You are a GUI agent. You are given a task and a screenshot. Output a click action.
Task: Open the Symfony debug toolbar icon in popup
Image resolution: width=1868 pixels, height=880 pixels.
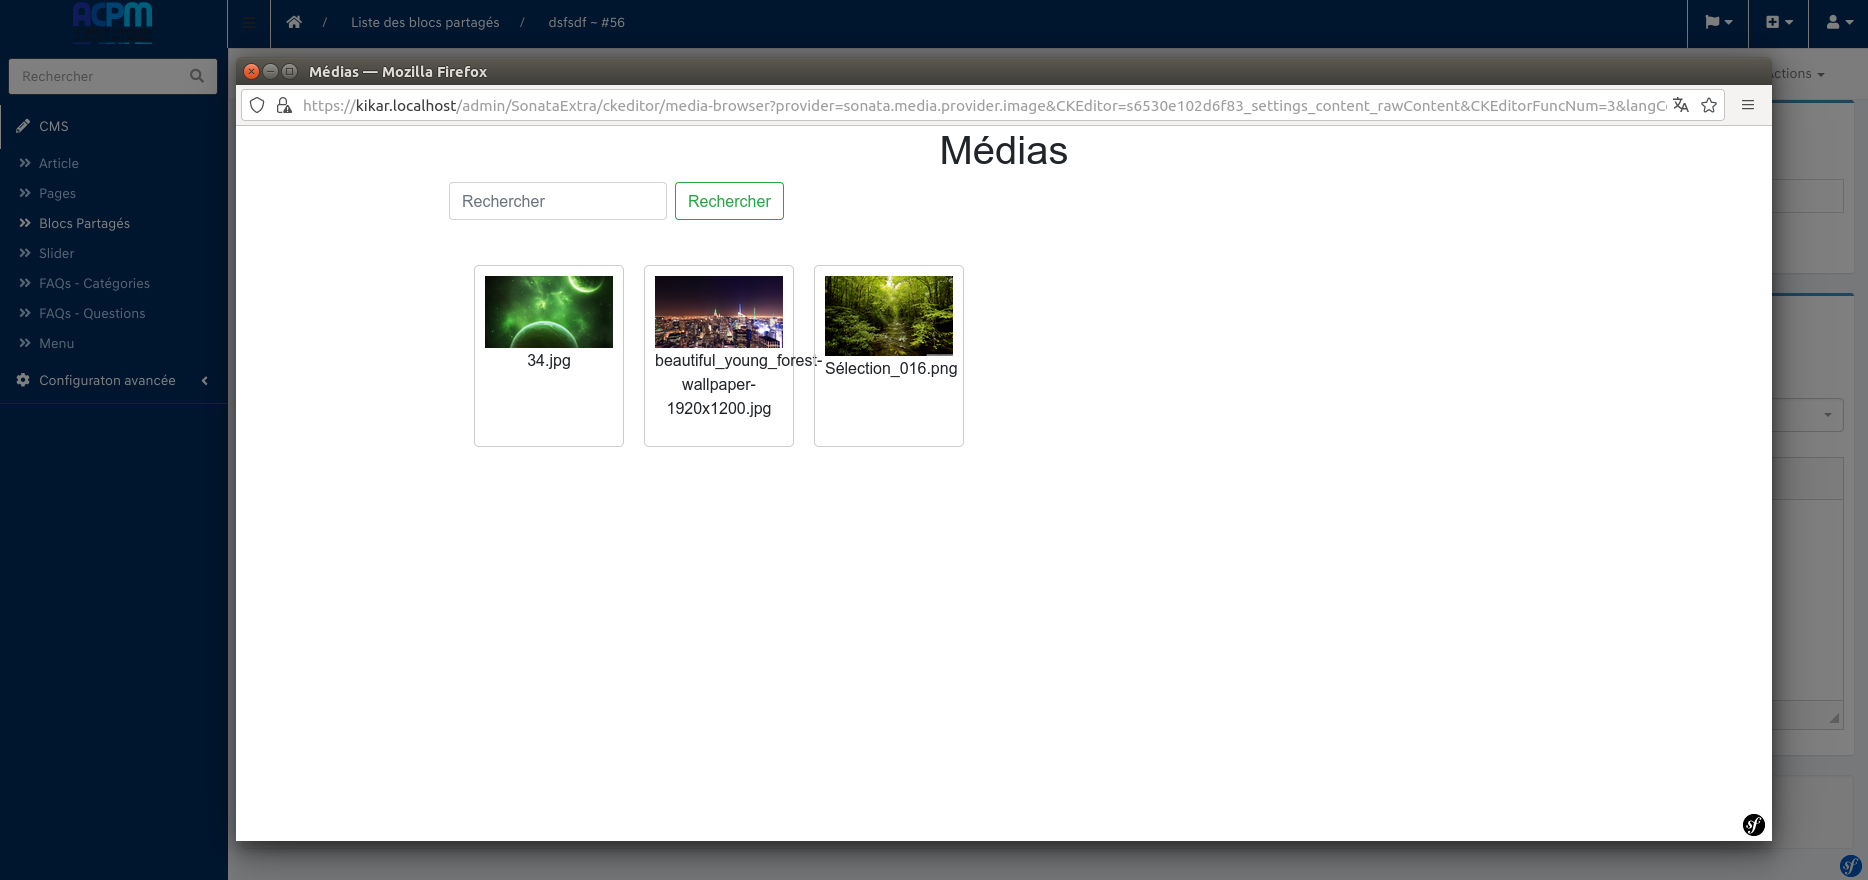pyautogui.click(x=1753, y=824)
